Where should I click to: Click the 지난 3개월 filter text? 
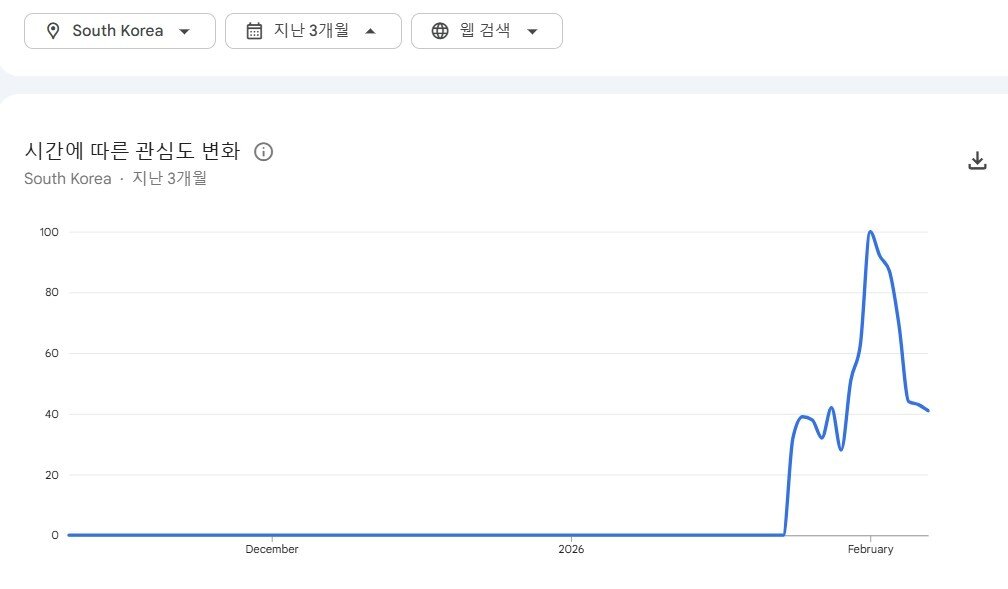coord(311,31)
